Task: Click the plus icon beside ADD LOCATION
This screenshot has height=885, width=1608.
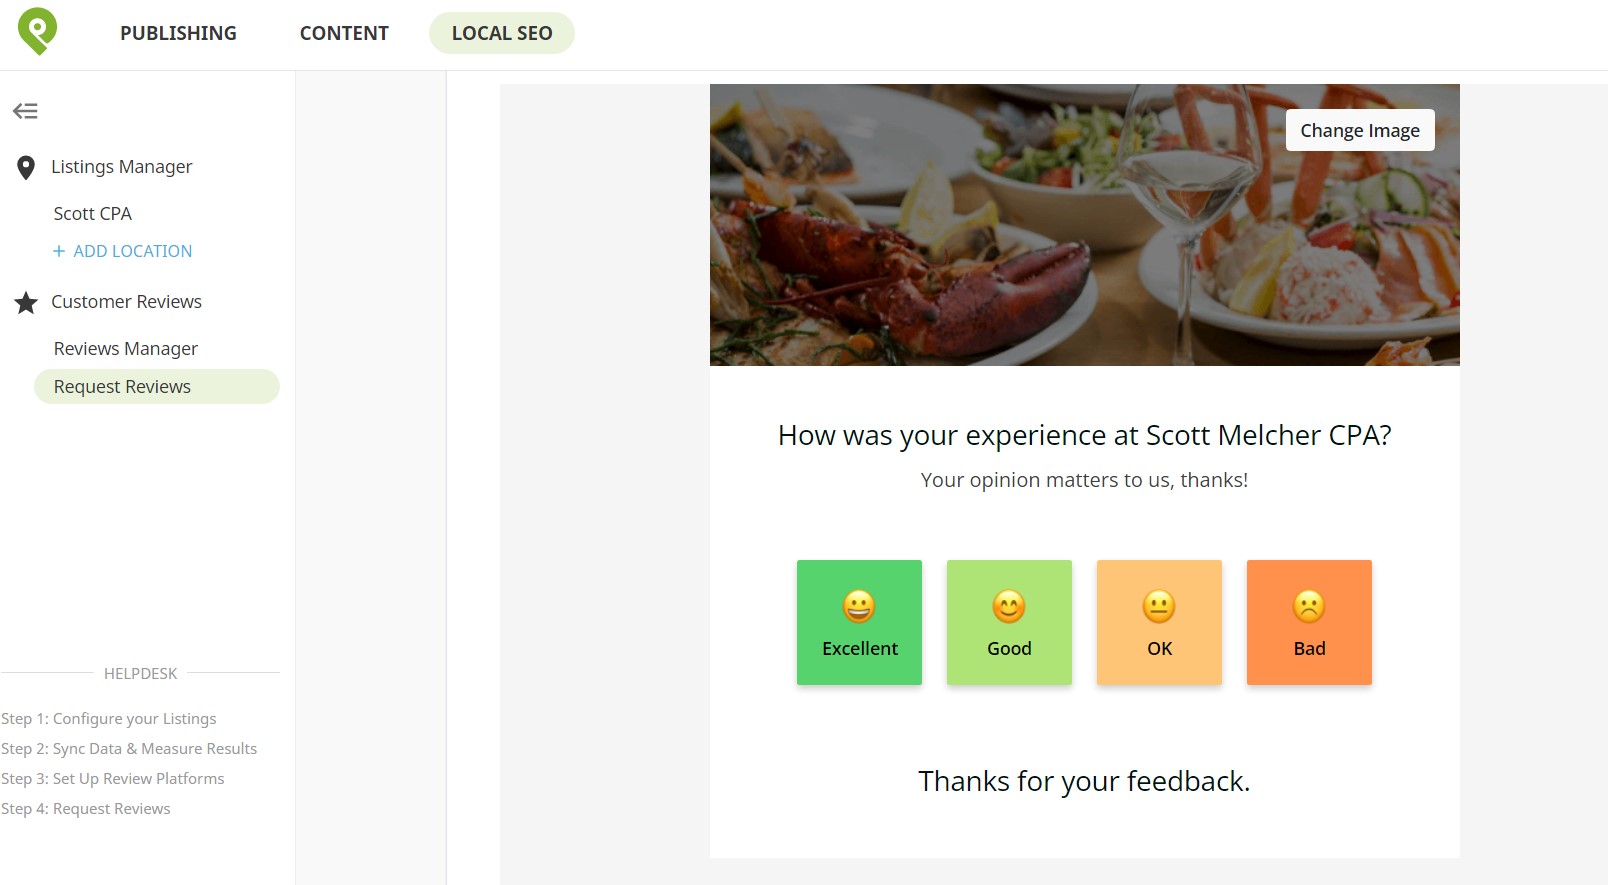Action: (59, 251)
